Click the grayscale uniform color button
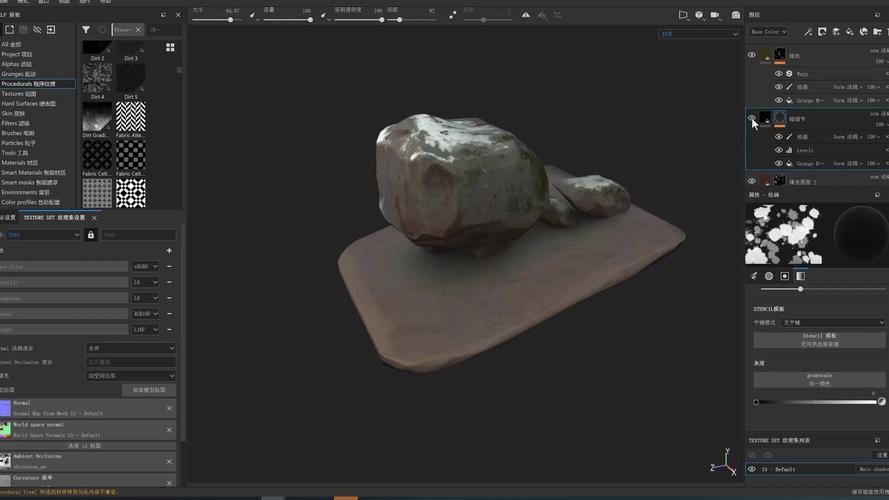The width and height of the screenshot is (889, 500). pos(819,379)
